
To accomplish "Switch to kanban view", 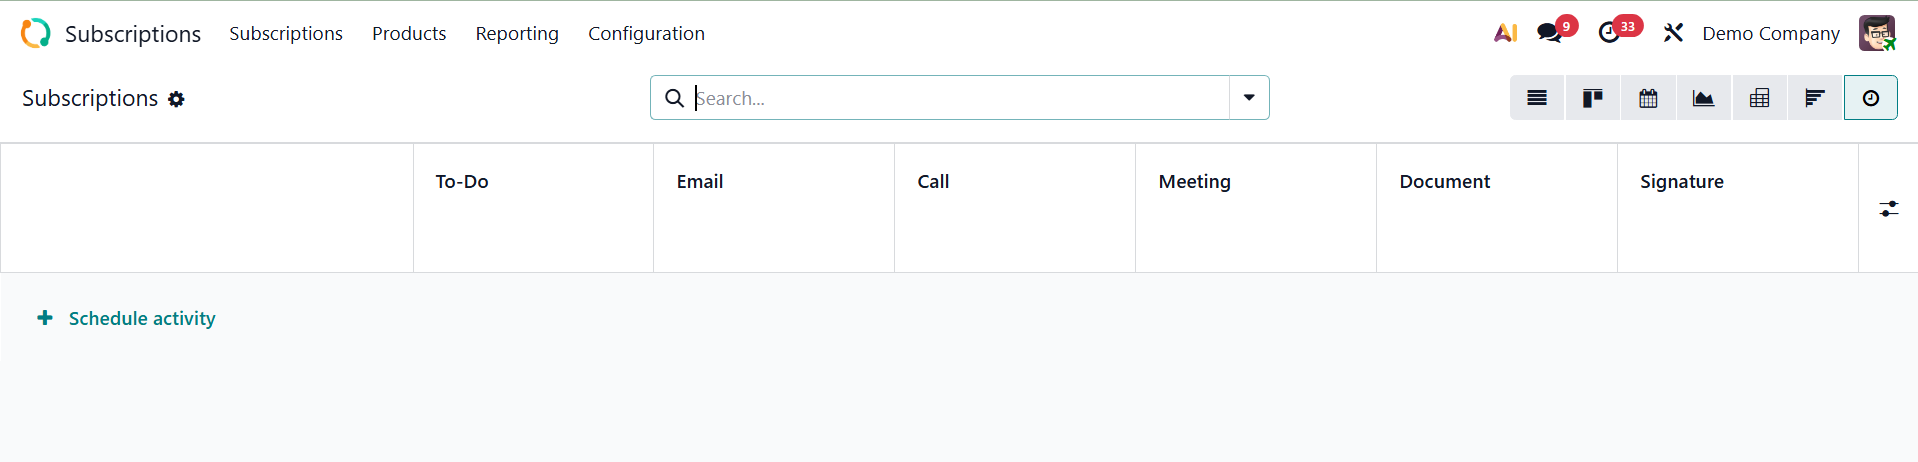I will [1593, 98].
